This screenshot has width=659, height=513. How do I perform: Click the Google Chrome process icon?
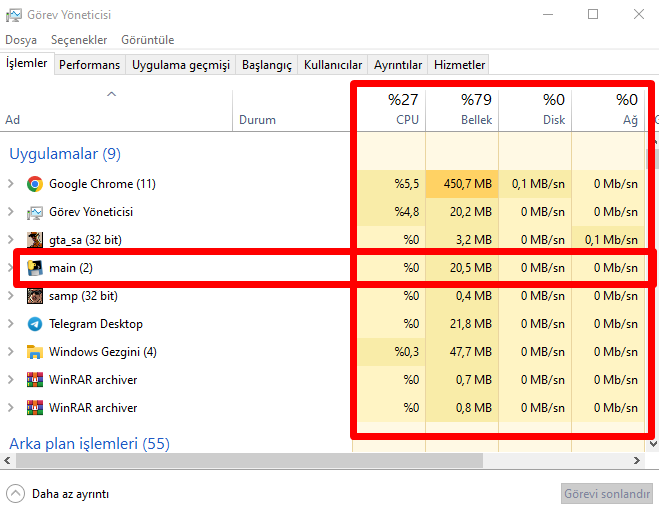coord(35,184)
